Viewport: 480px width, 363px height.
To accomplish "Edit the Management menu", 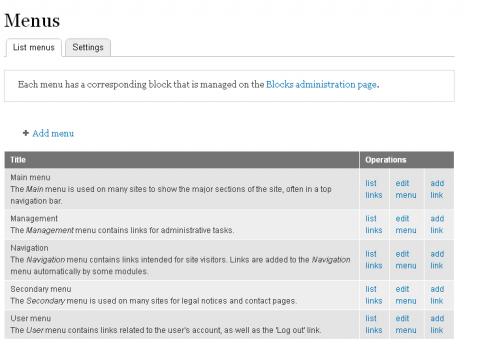I will pyautogui.click(x=406, y=224).
